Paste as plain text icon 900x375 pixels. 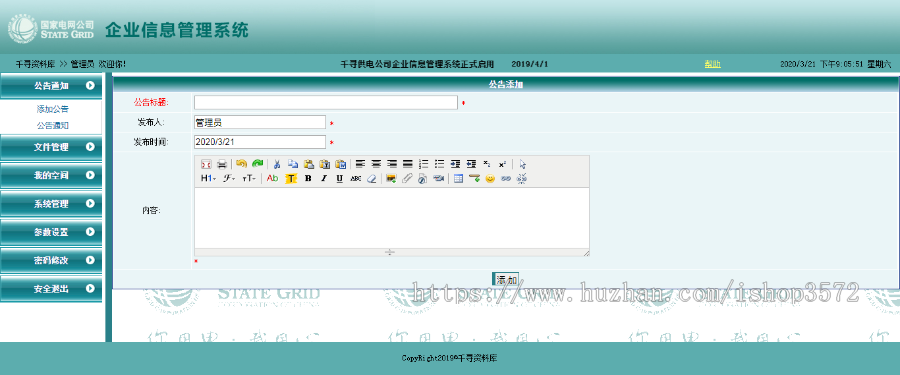pos(324,164)
